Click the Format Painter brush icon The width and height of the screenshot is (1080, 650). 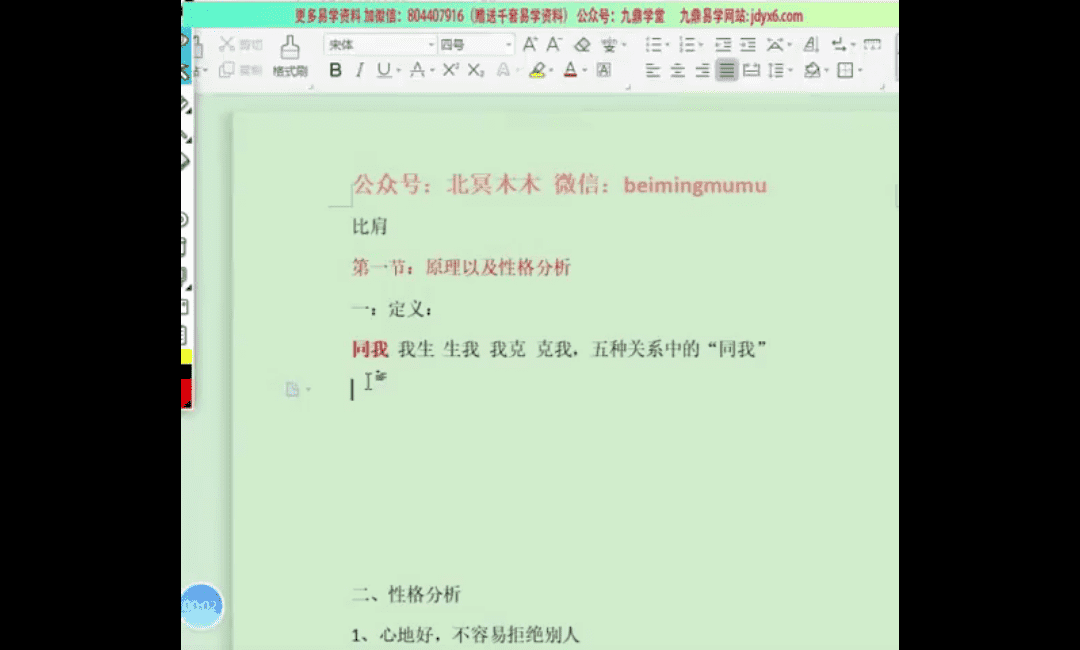289,48
